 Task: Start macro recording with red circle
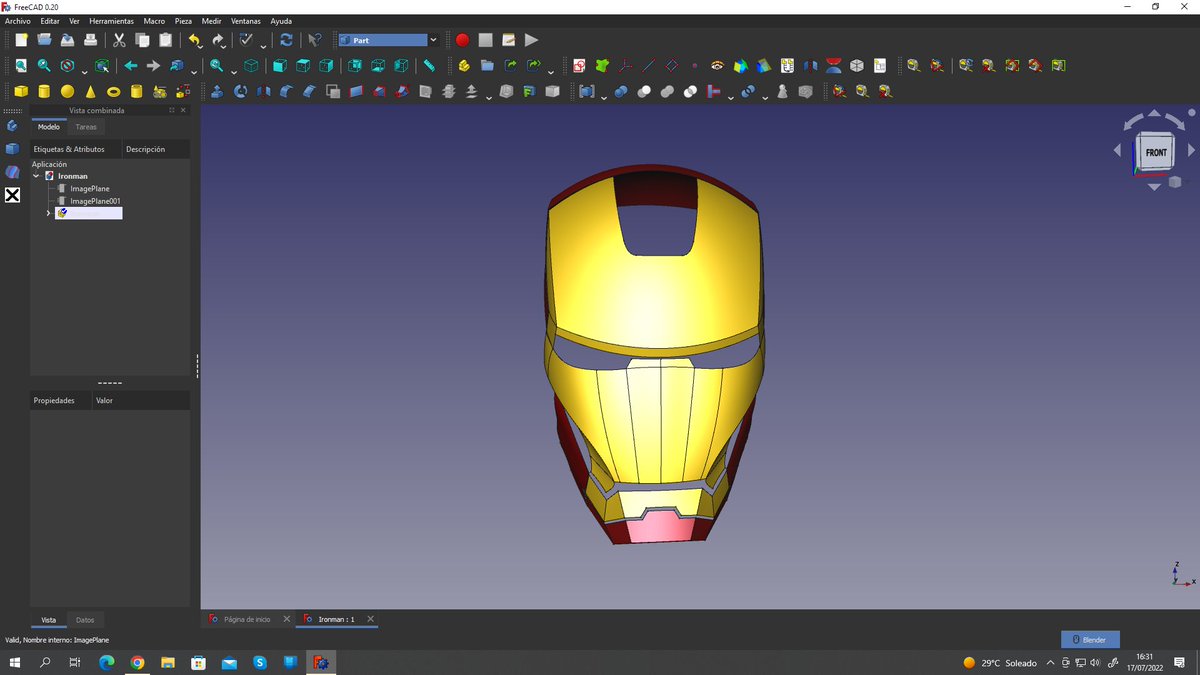tap(462, 40)
